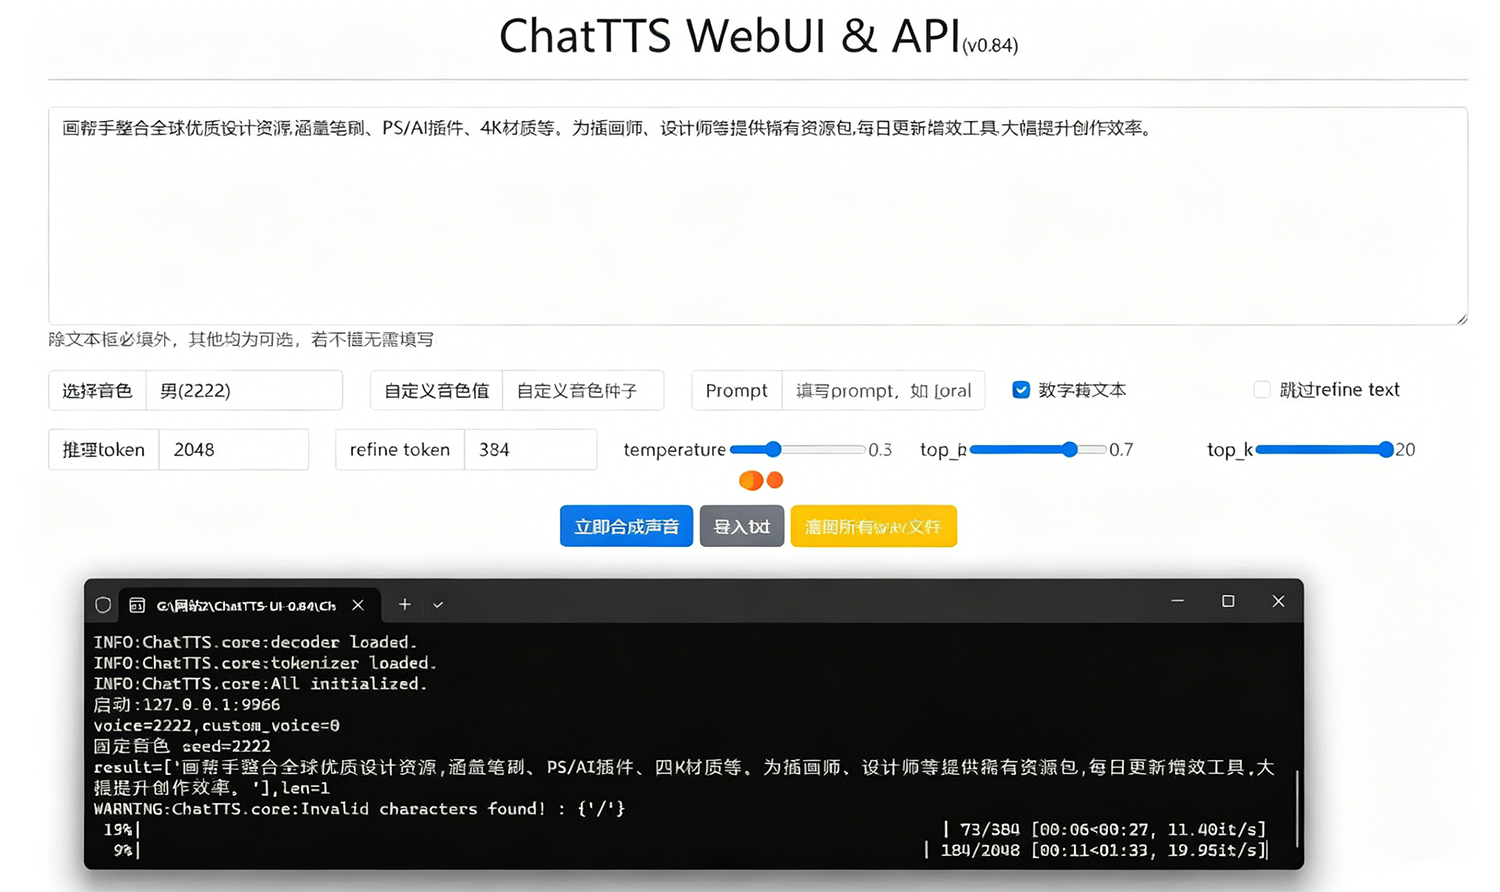The width and height of the screenshot is (1500, 892).
Task: Click the "(v0.84)" version label
Action: (990, 45)
